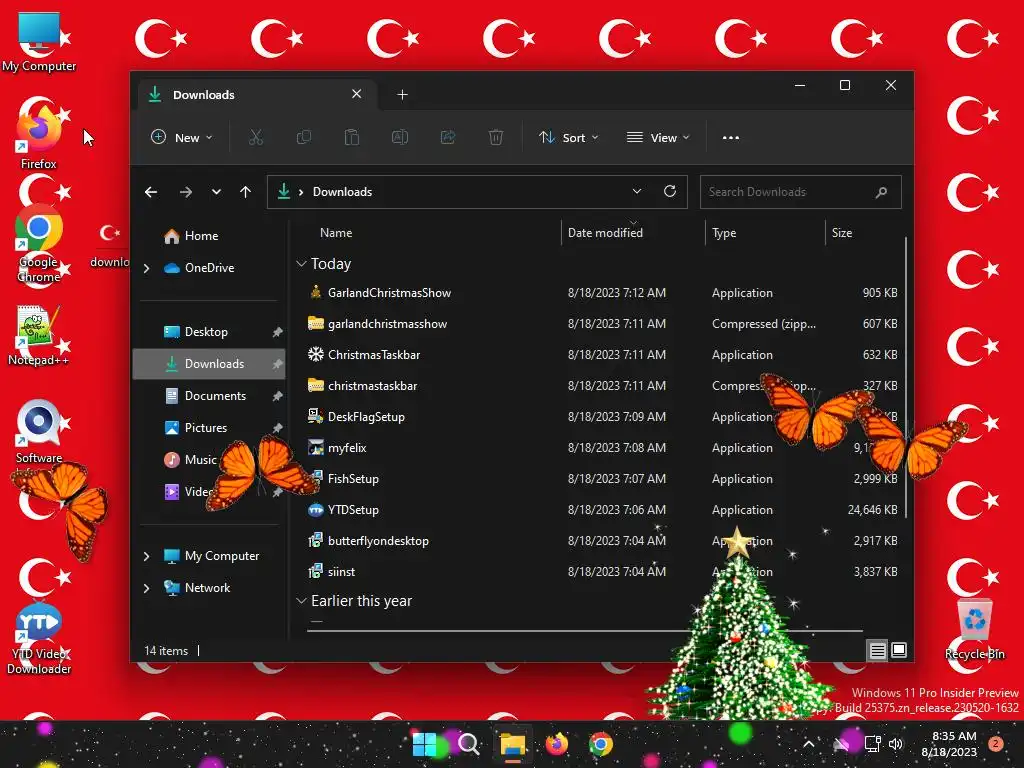The width and height of the screenshot is (1024, 768).
Task: Expand My Computer in navigation pane
Action: click(146, 556)
